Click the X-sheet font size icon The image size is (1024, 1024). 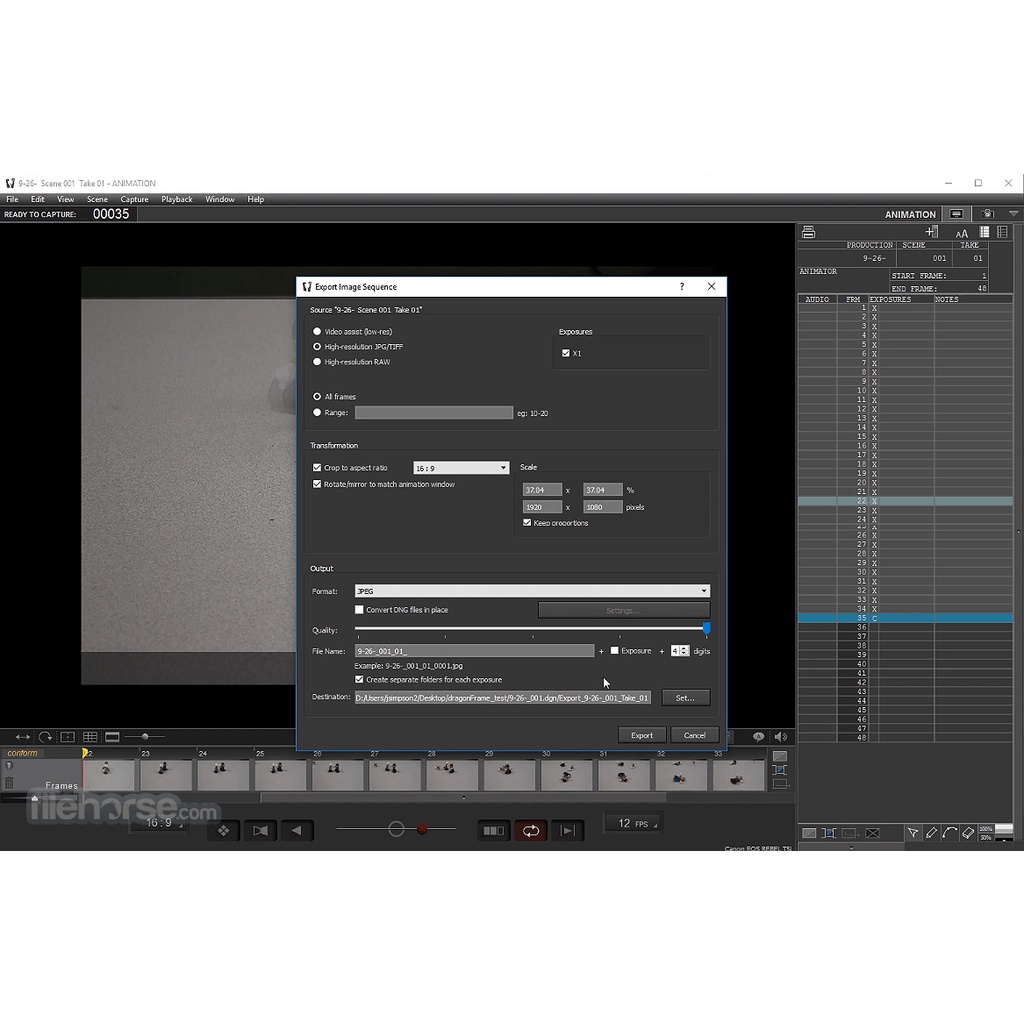tap(961, 232)
